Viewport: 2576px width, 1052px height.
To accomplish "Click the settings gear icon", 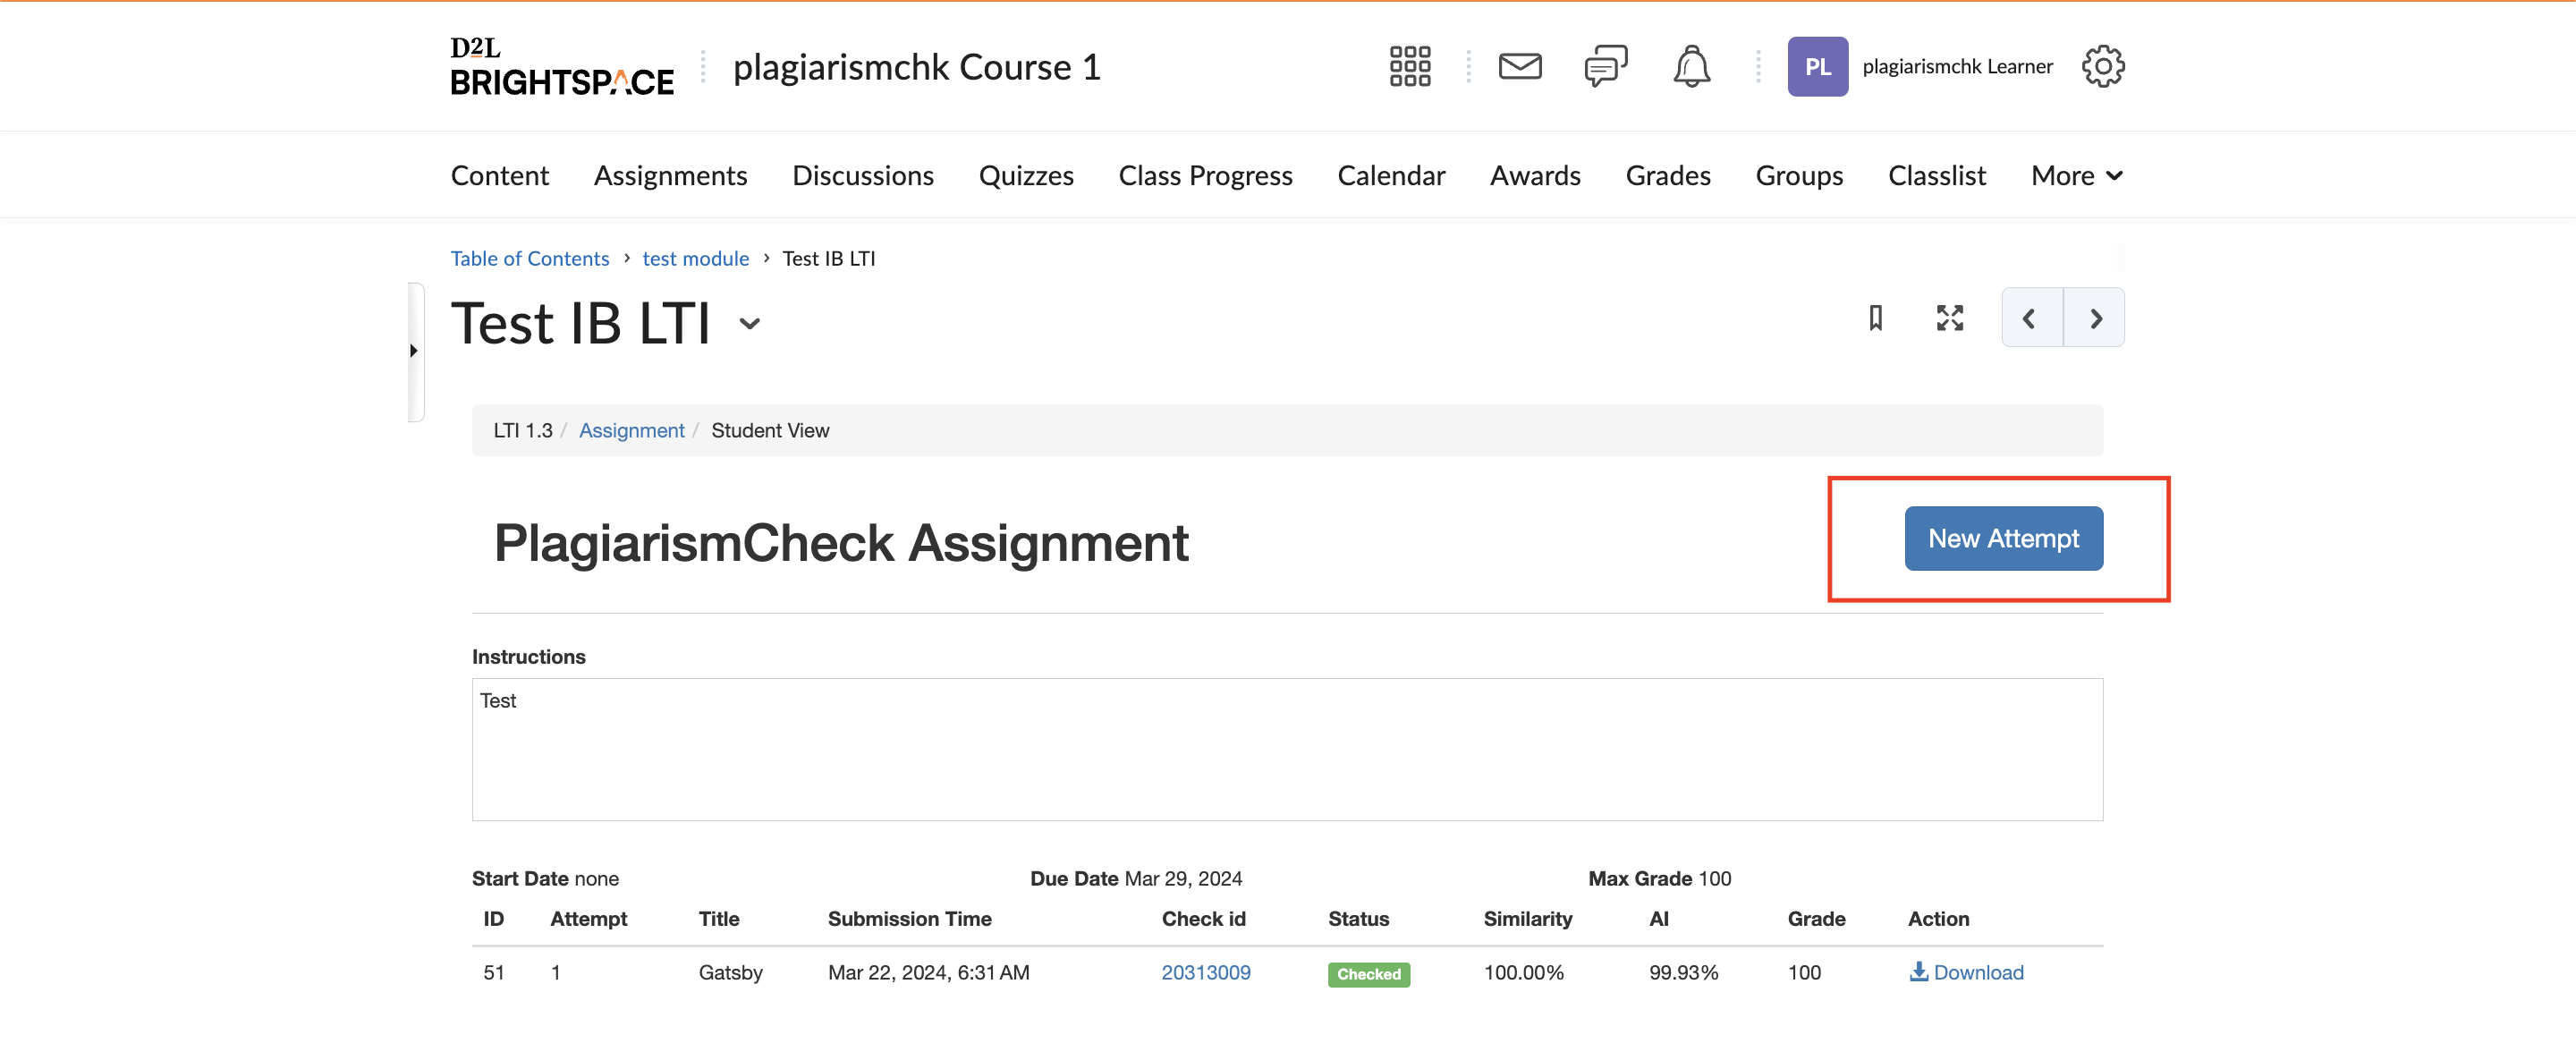I will point(2105,66).
